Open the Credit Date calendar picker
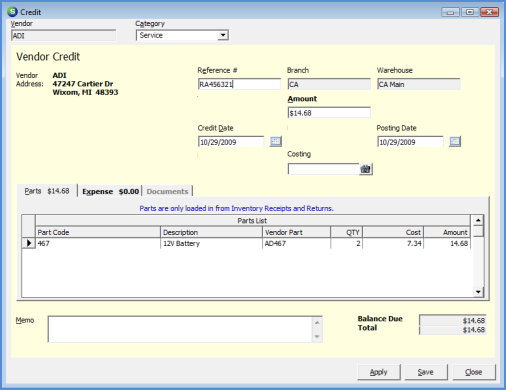Screen dimensions: 506x390 275,141
